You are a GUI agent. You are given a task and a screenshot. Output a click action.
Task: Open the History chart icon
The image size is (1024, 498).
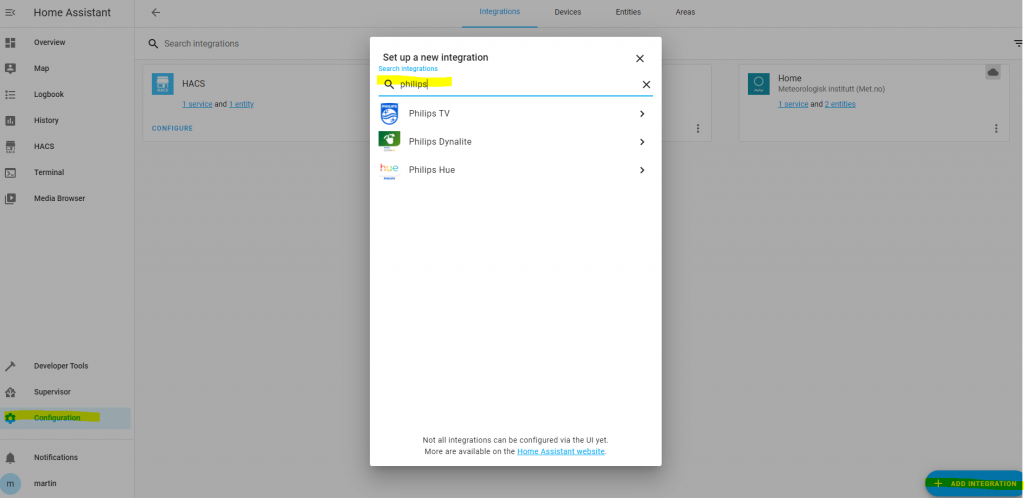(x=10, y=121)
